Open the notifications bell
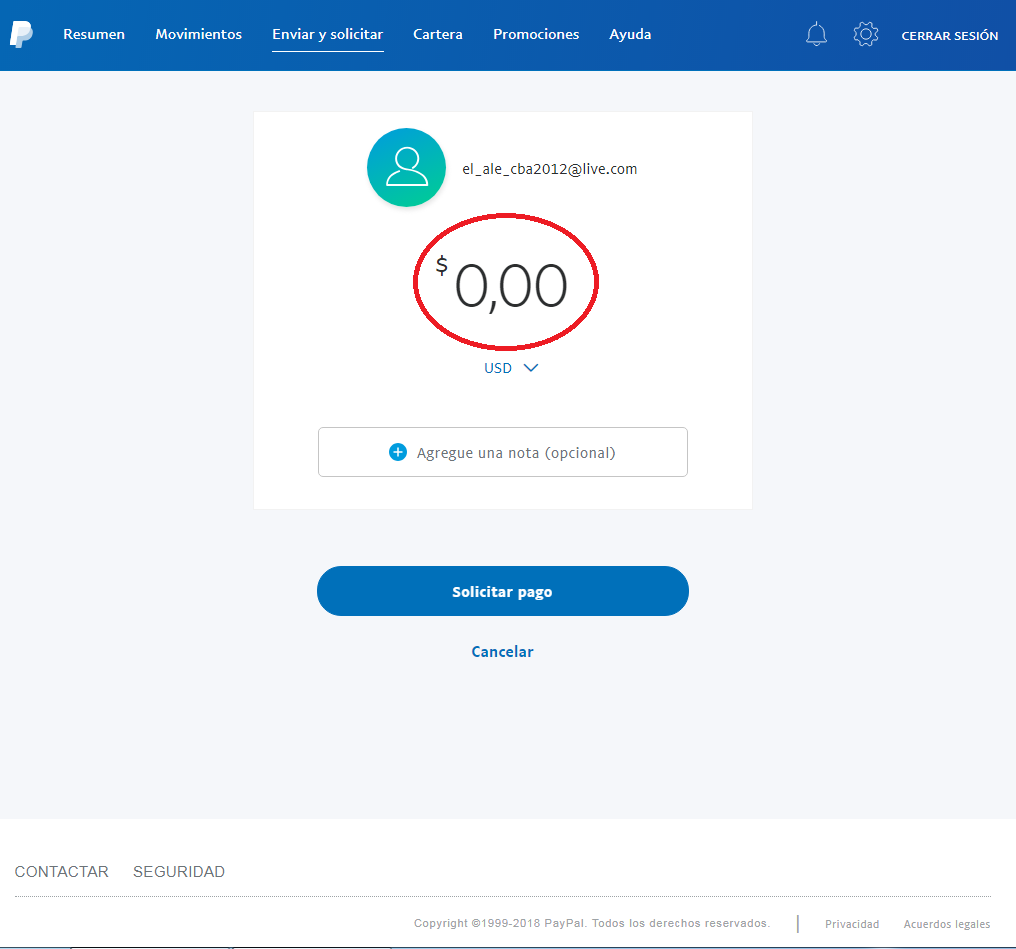 [816, 34]
